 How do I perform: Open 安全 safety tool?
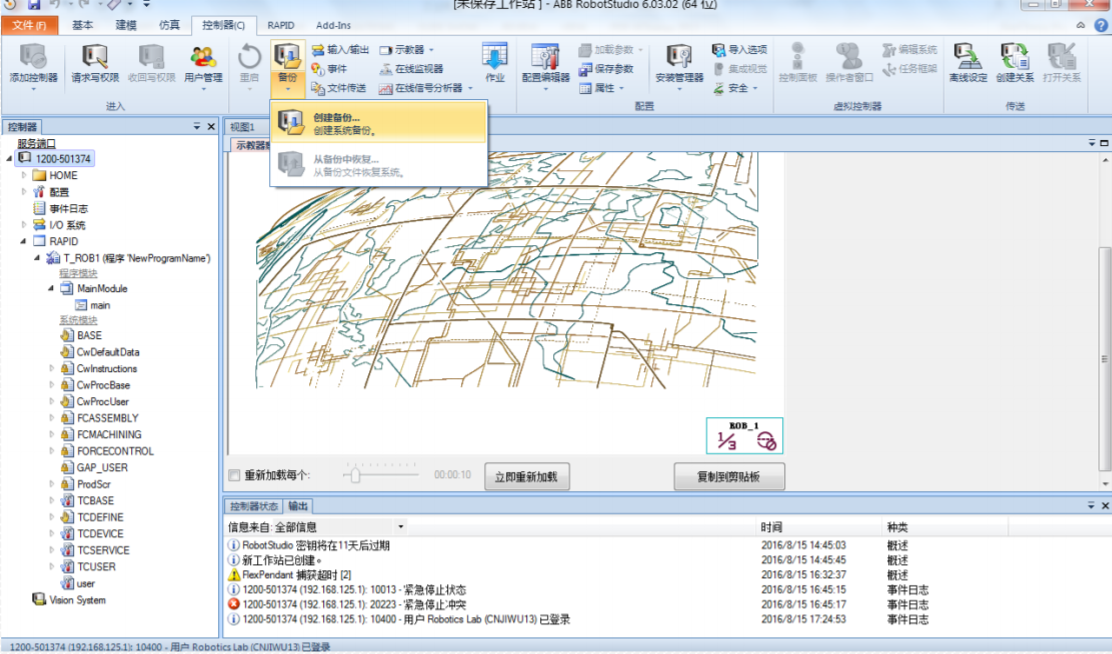point(735,88)
